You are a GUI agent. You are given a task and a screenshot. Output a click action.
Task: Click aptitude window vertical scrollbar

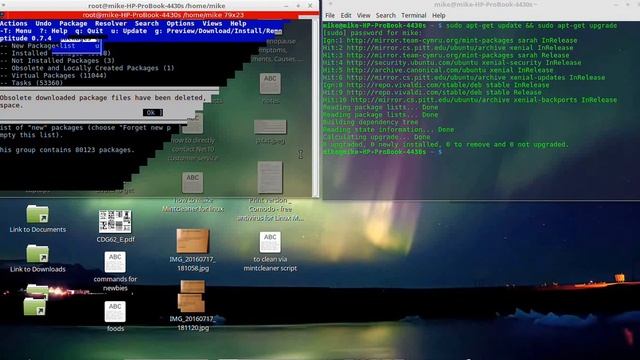coord(316,108)
